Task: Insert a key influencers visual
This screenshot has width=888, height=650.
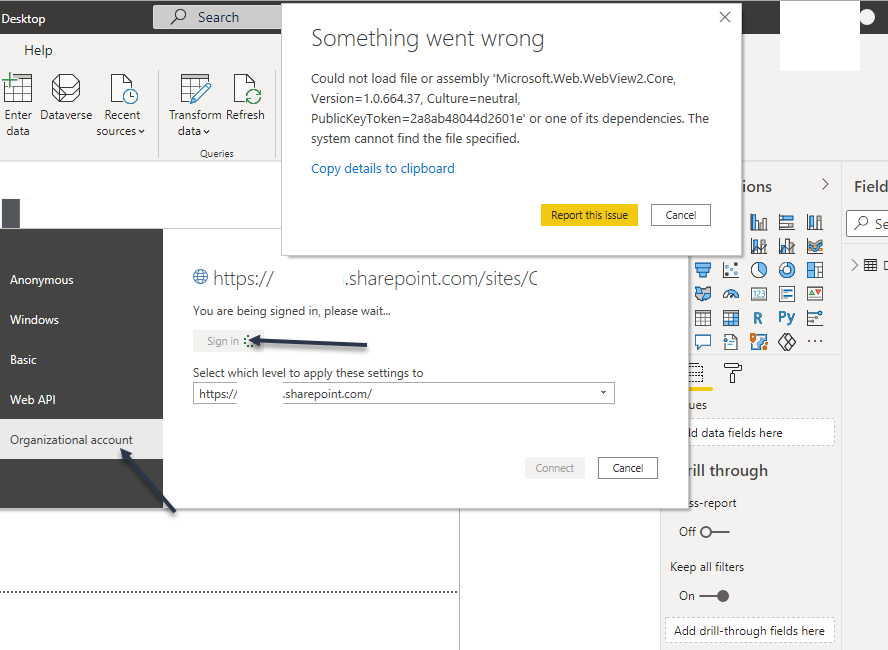Action: pyautogui.click(x=815, y=318)
